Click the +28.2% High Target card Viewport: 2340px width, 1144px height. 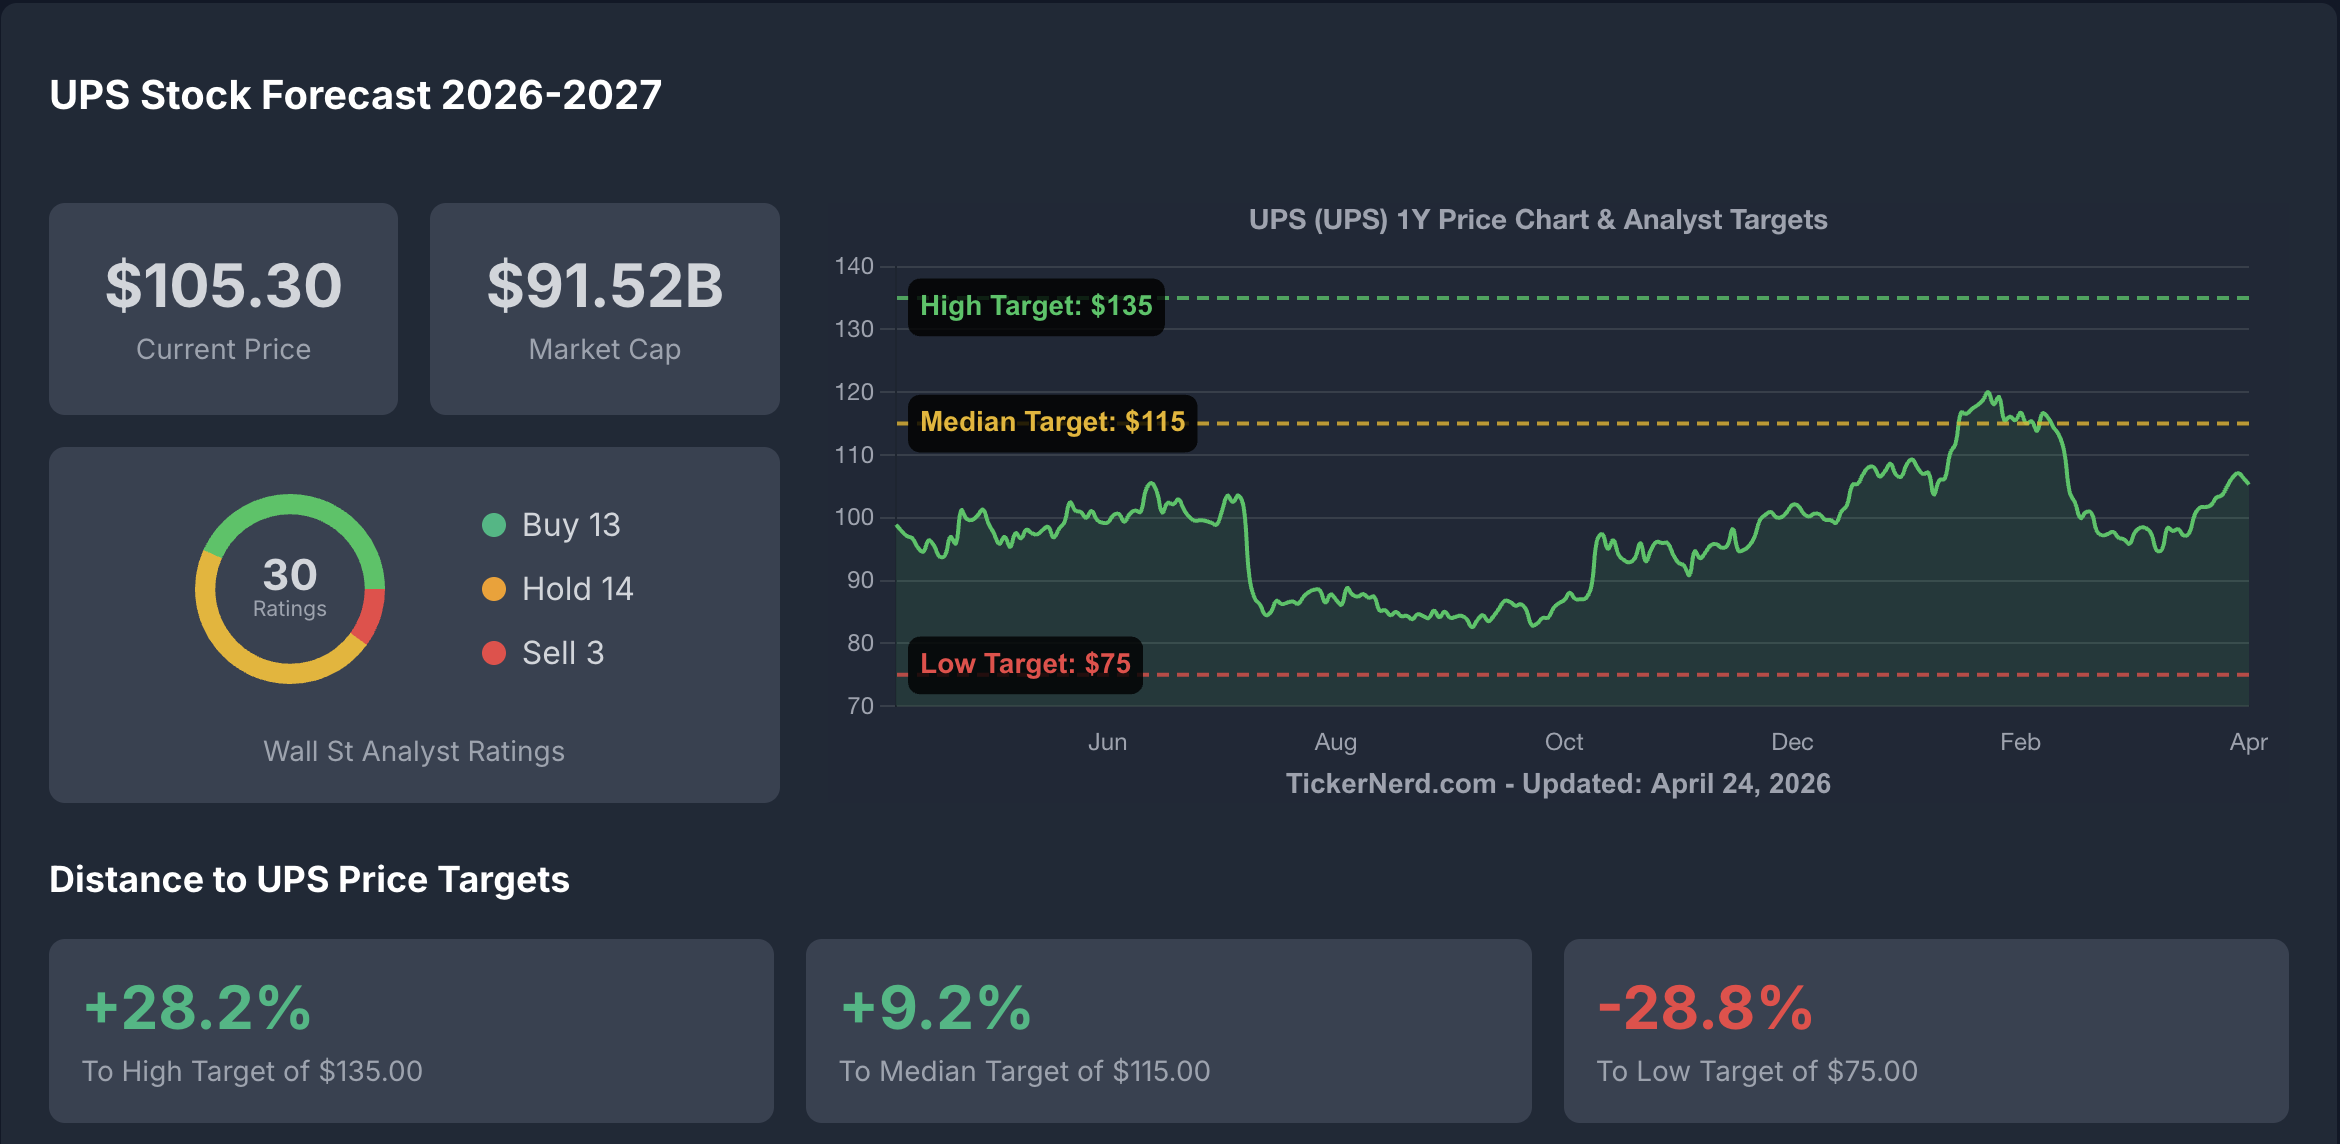411,1030
